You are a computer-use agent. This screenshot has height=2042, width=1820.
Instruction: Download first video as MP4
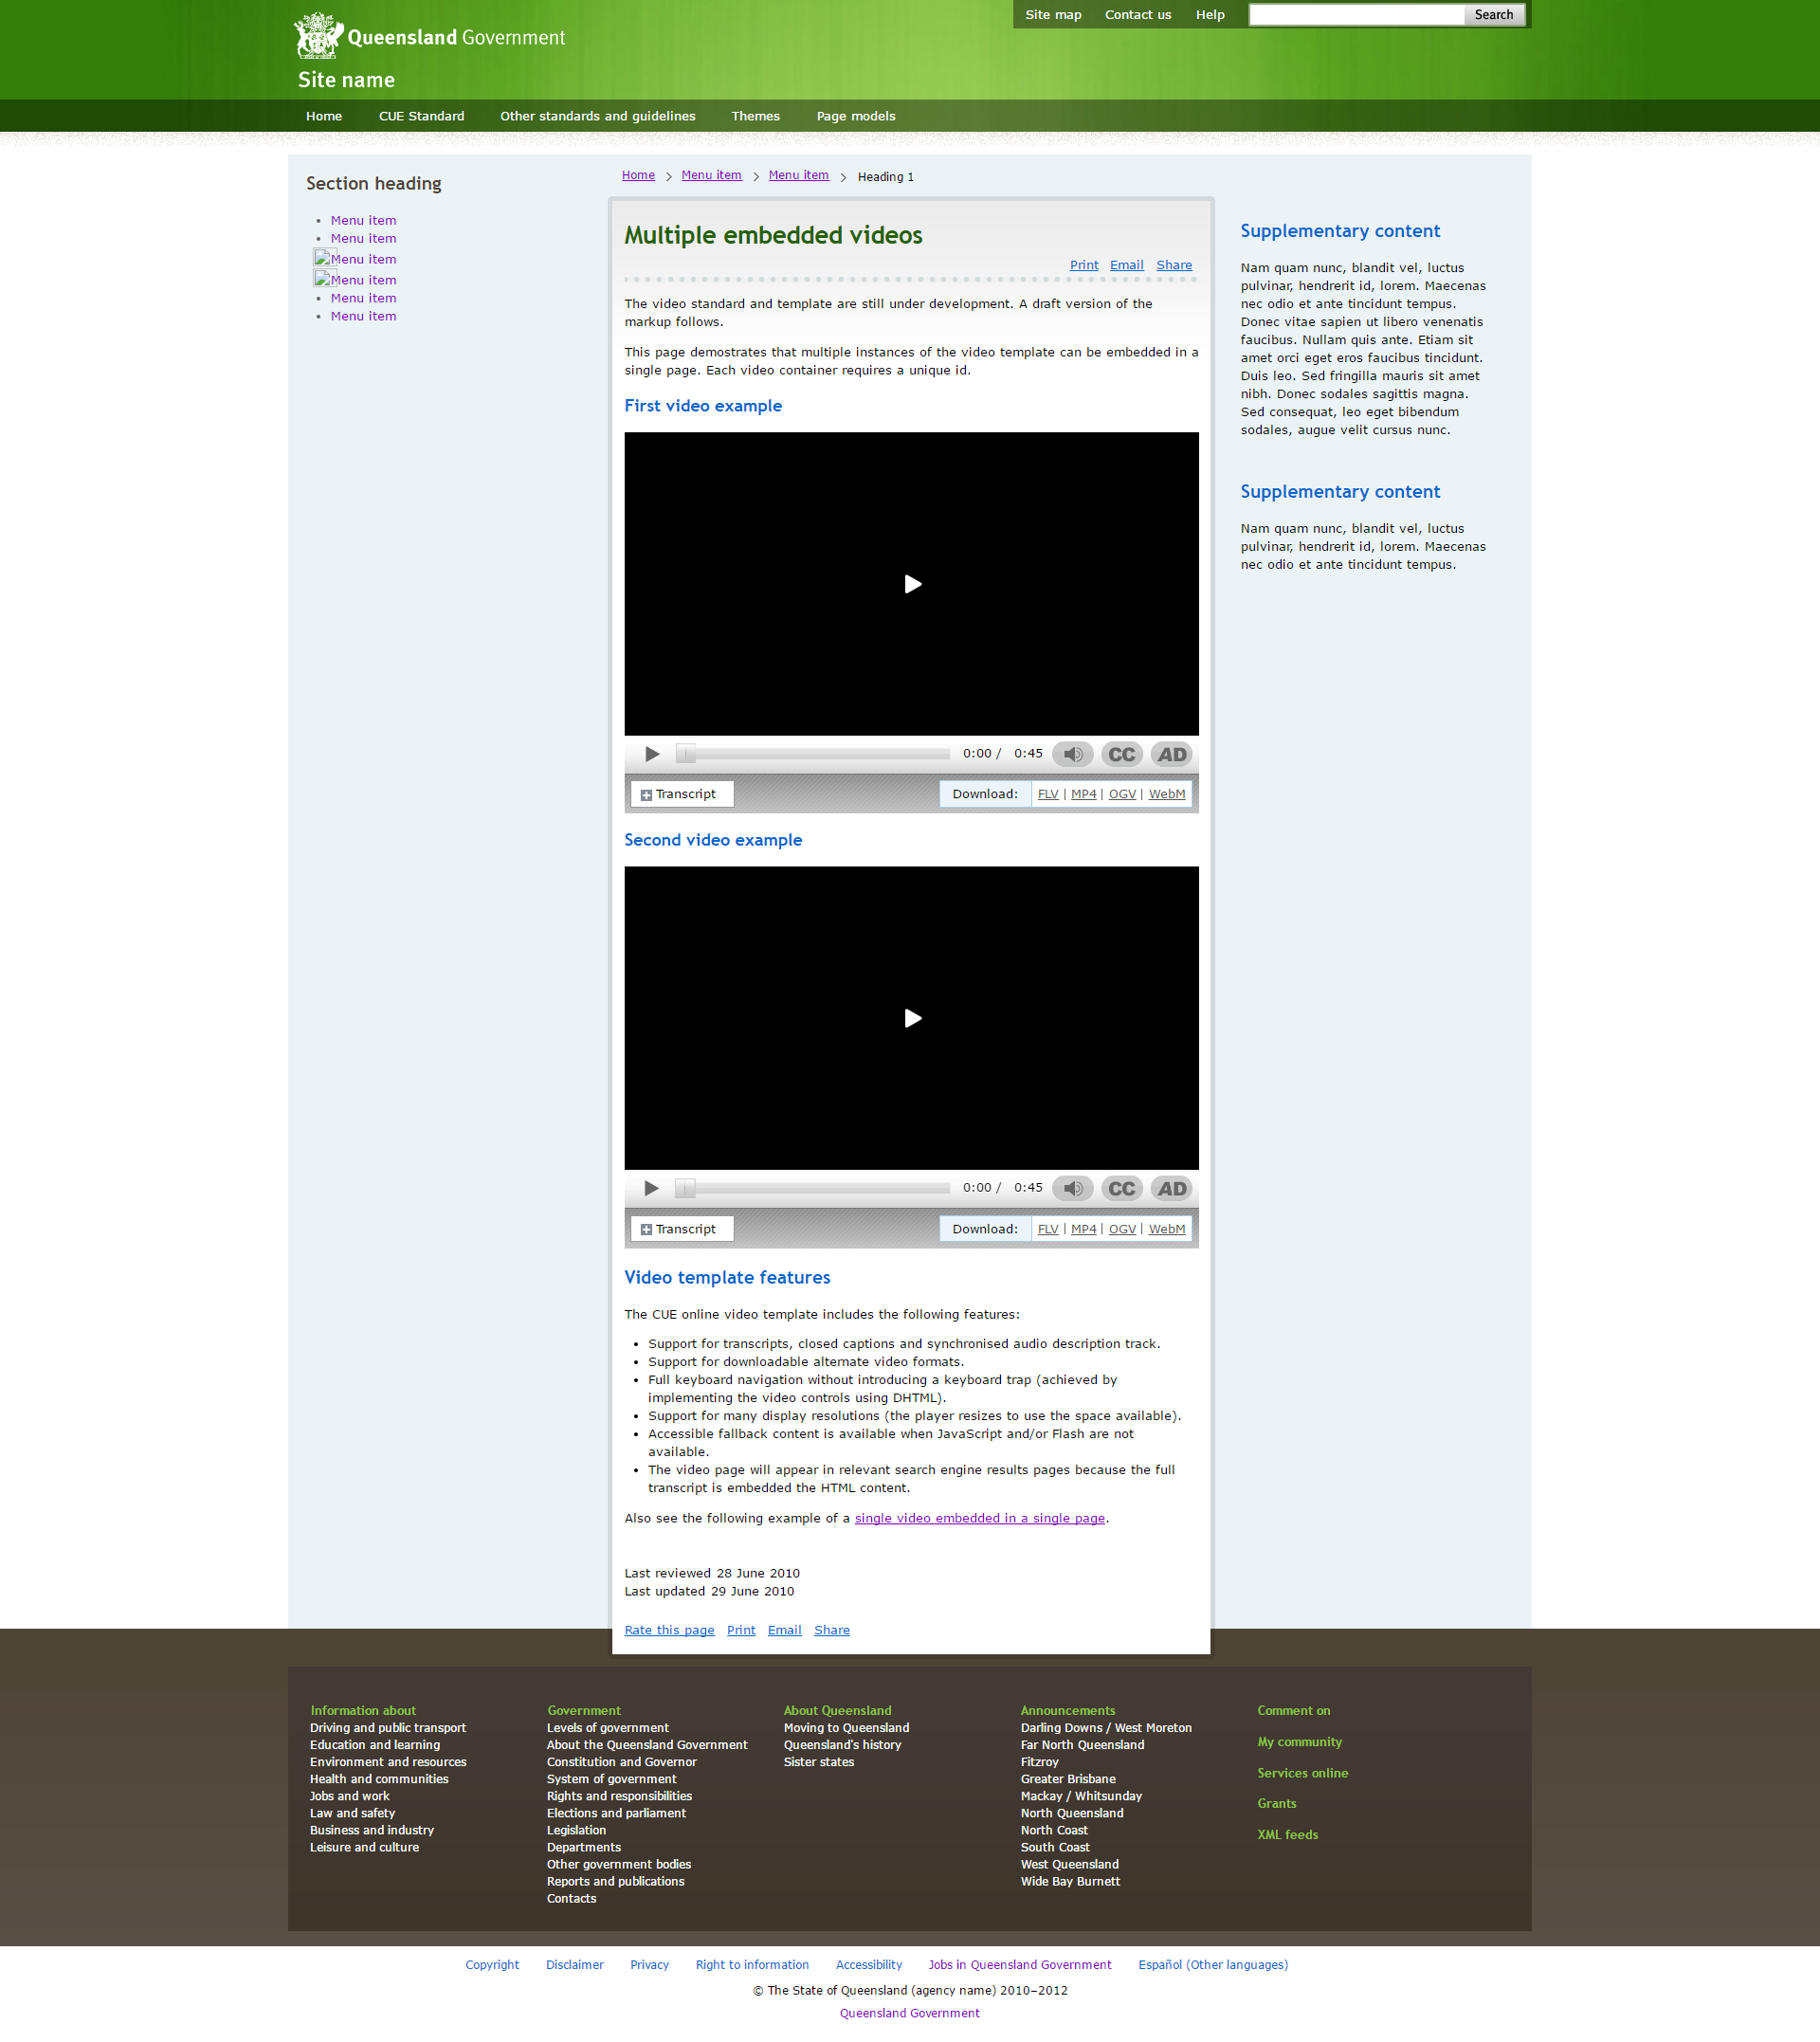point(1083,794)
